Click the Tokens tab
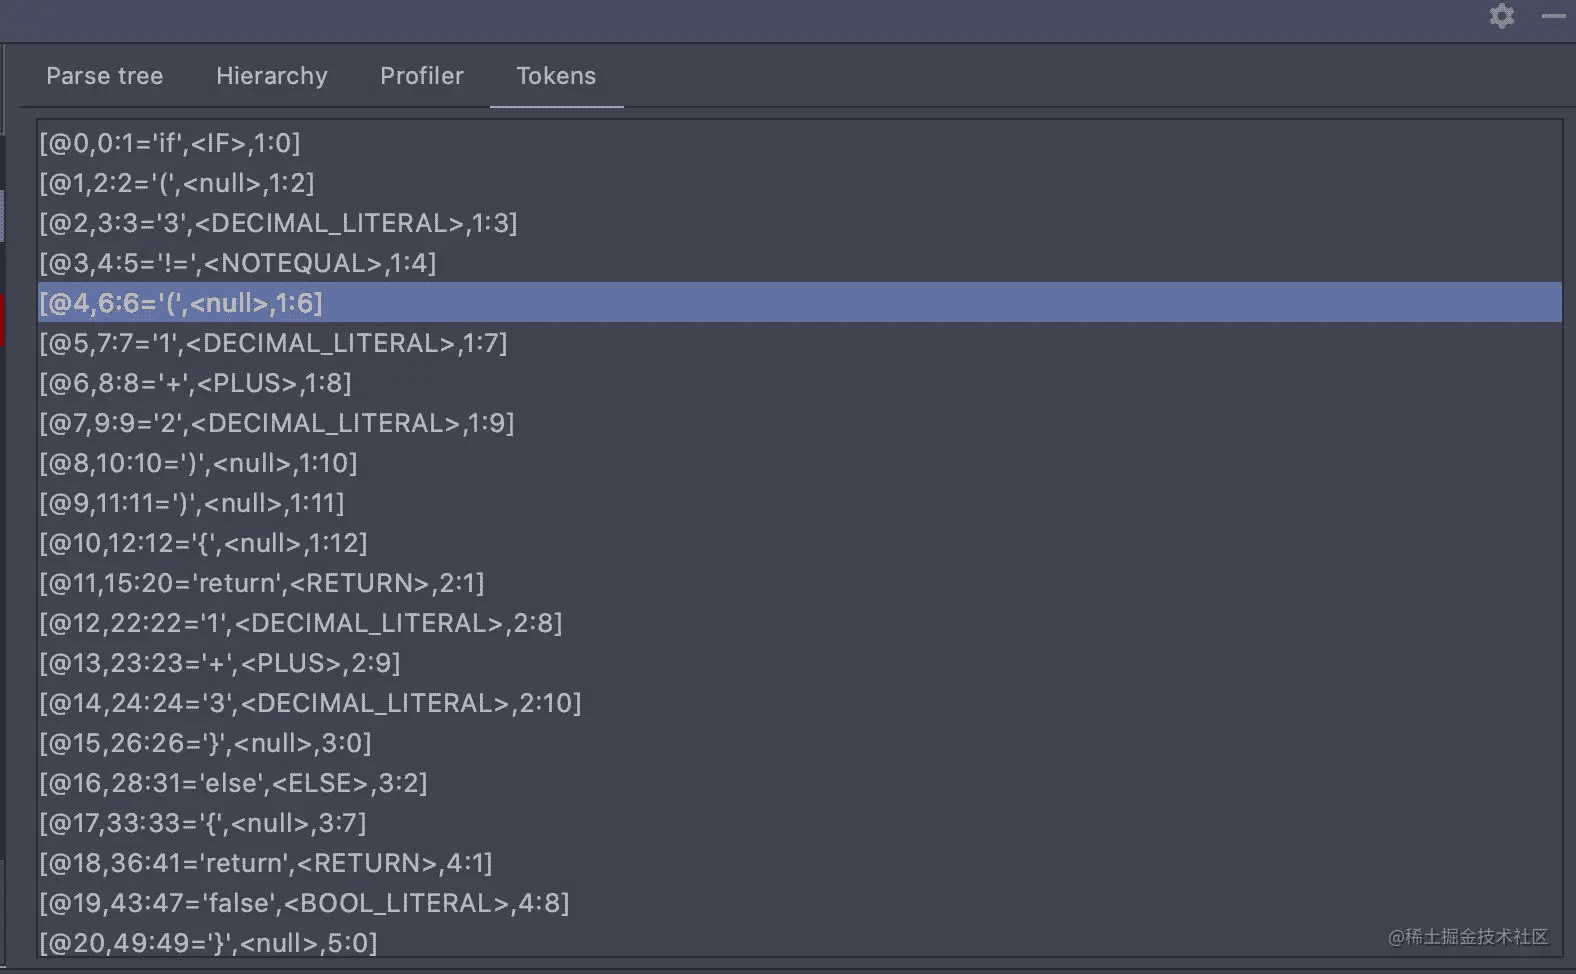 click(556, 76)
